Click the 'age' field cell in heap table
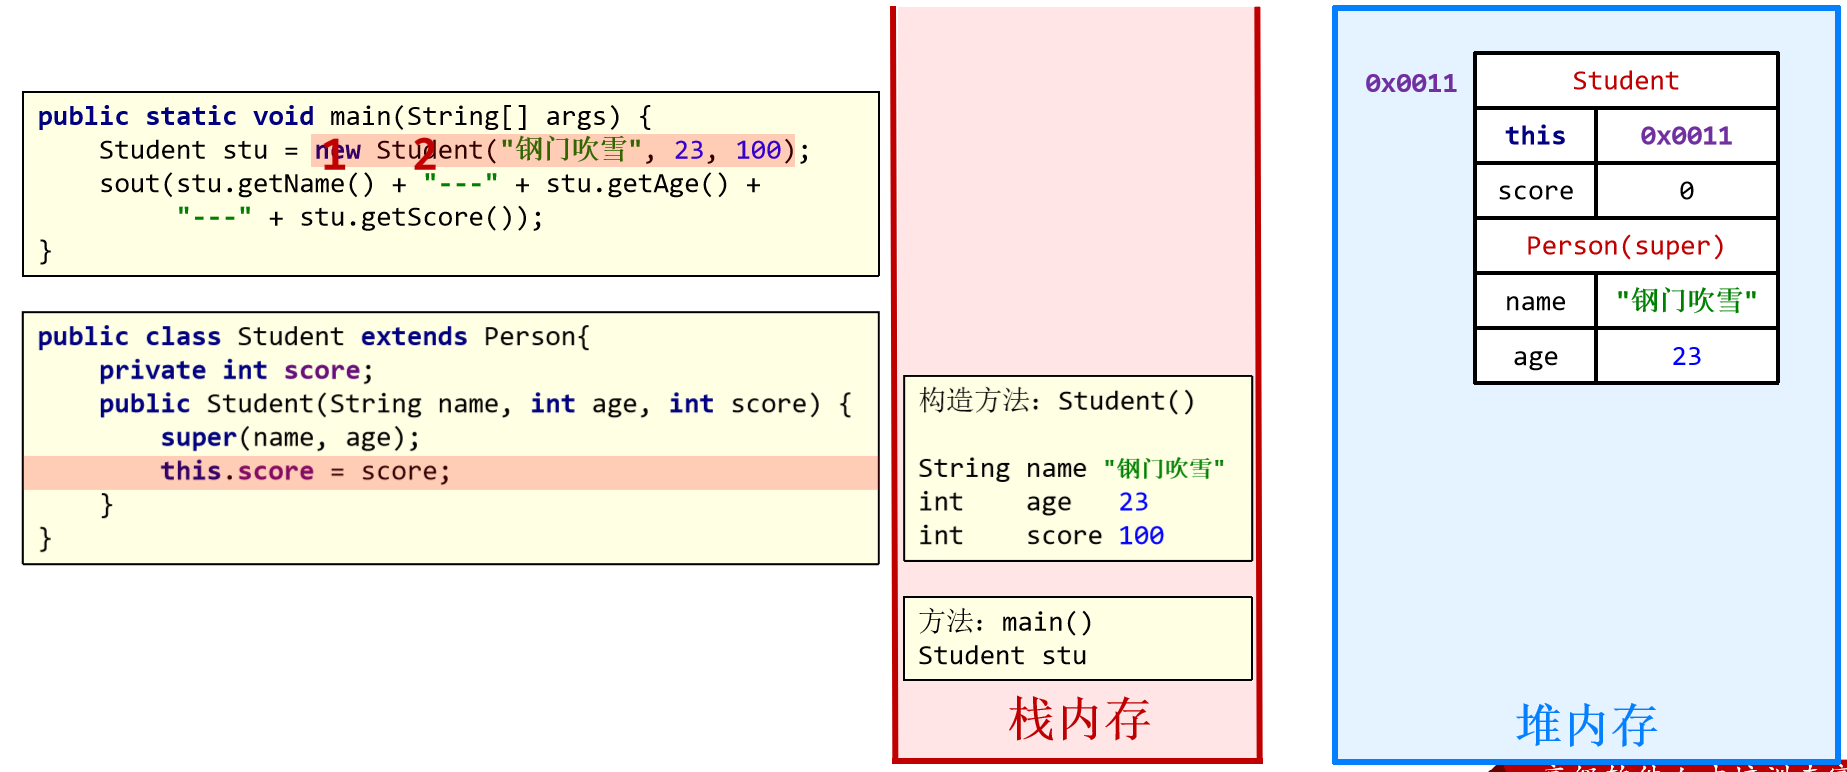Image resolution: width=1847 pixels, height=772 pixels. 1535,356
